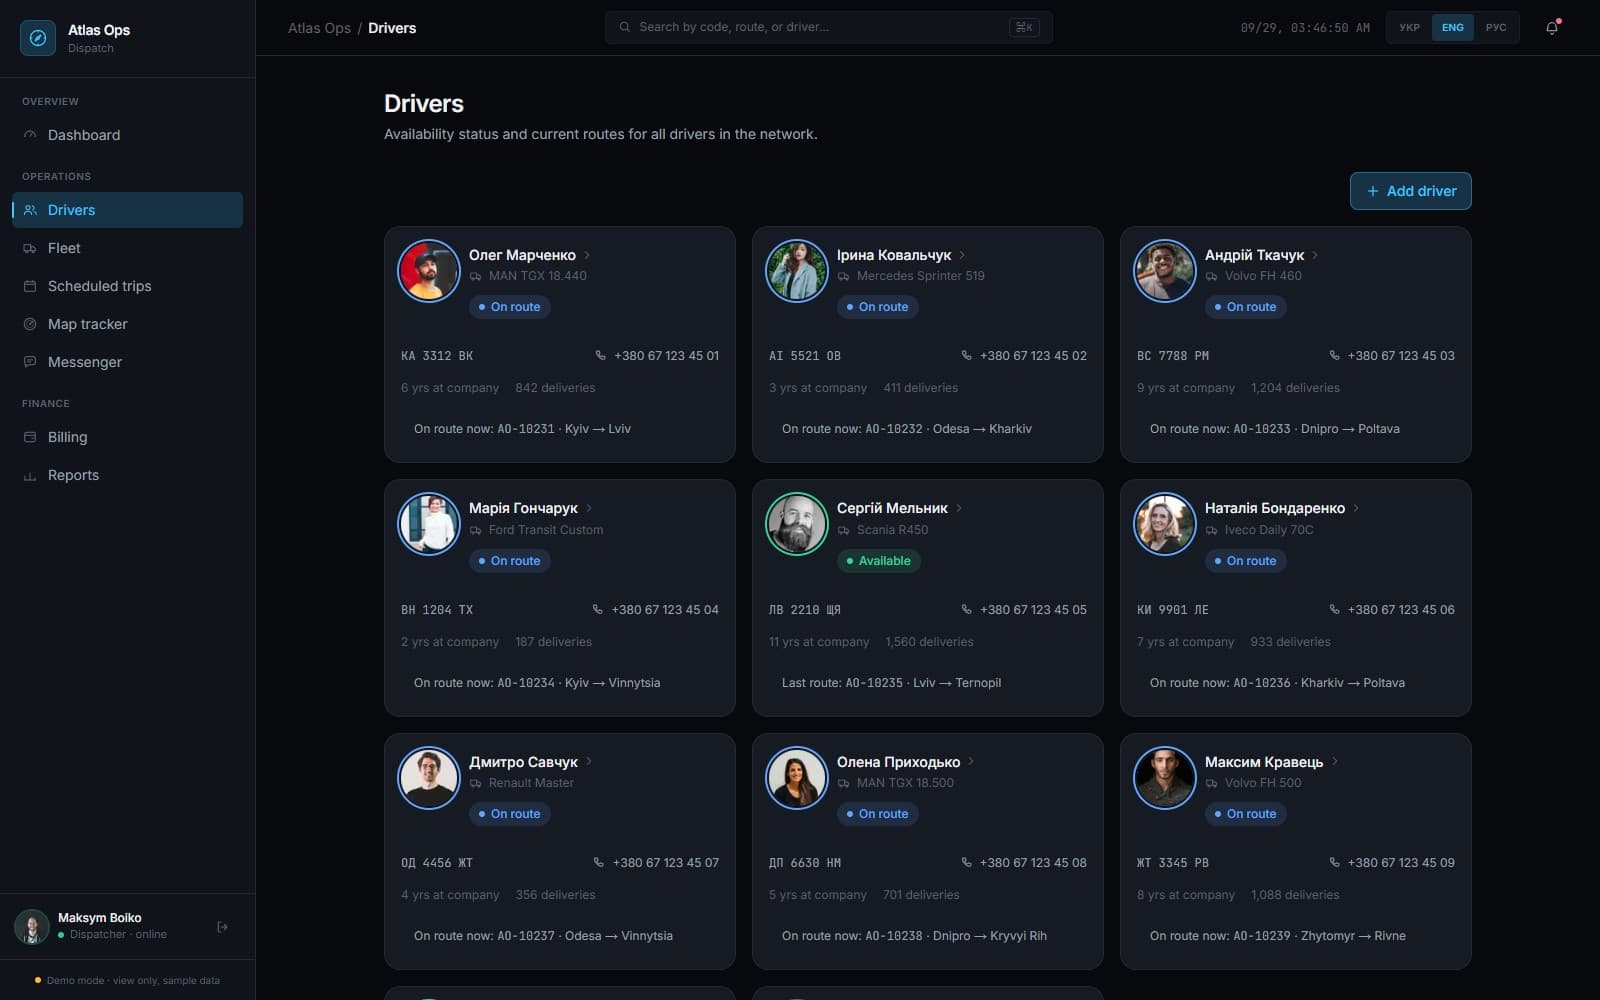The image size is (1600, 1000).
Task: Open Billing in the sidebar
Action: 127,437
